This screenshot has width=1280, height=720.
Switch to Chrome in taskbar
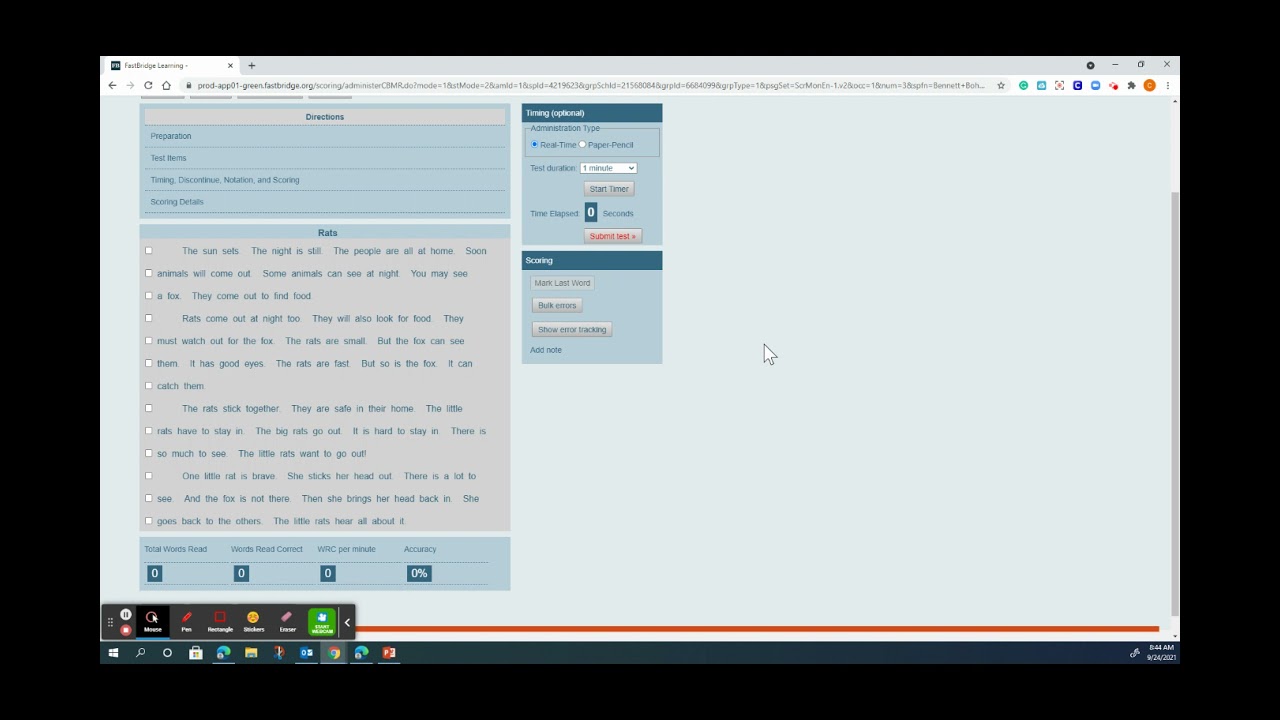pos(334,653)
